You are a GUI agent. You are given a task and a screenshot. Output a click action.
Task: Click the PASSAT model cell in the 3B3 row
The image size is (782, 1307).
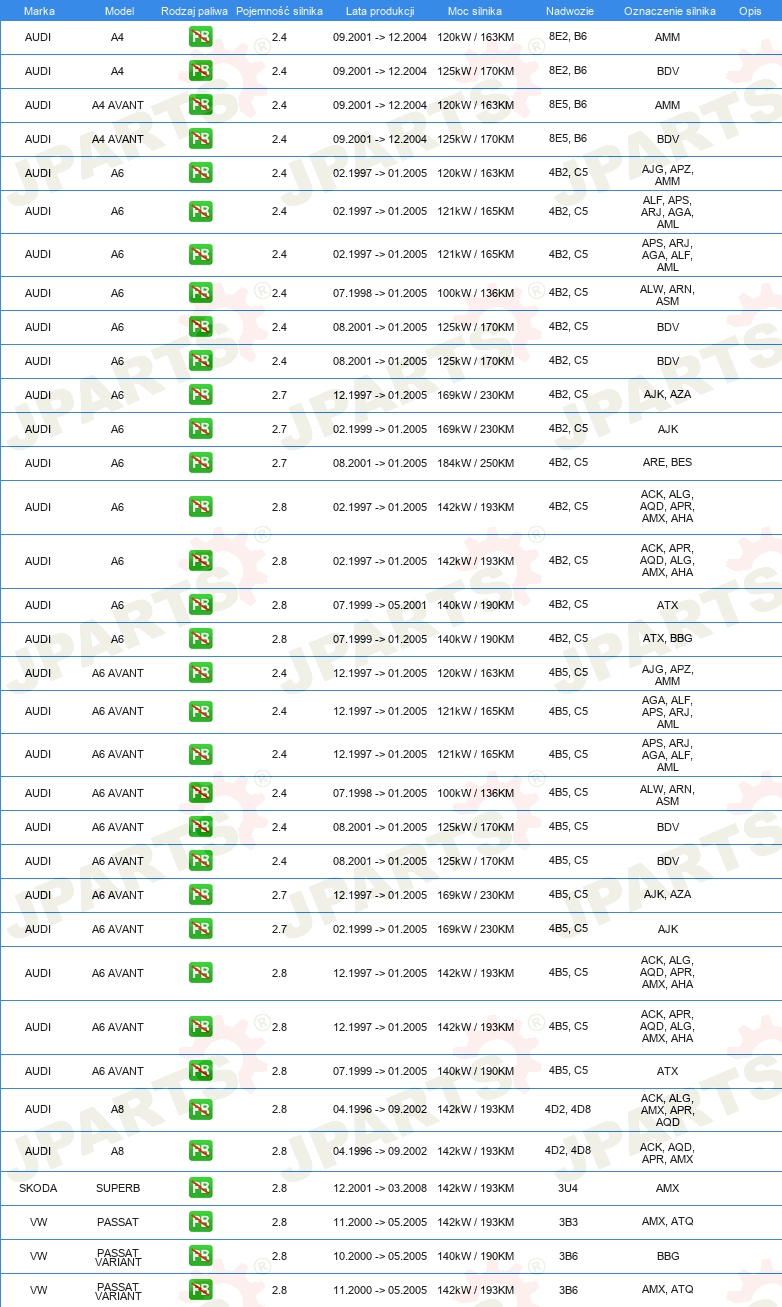click(118, 1222)
